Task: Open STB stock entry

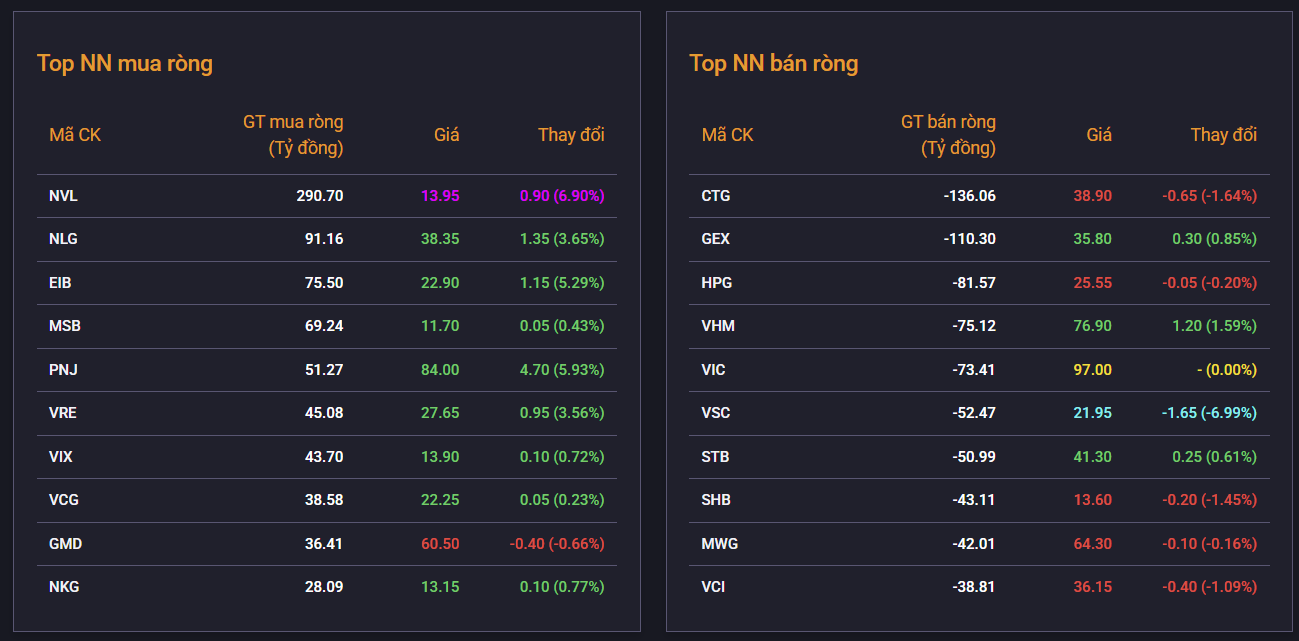Action: [x=715, y=457]
